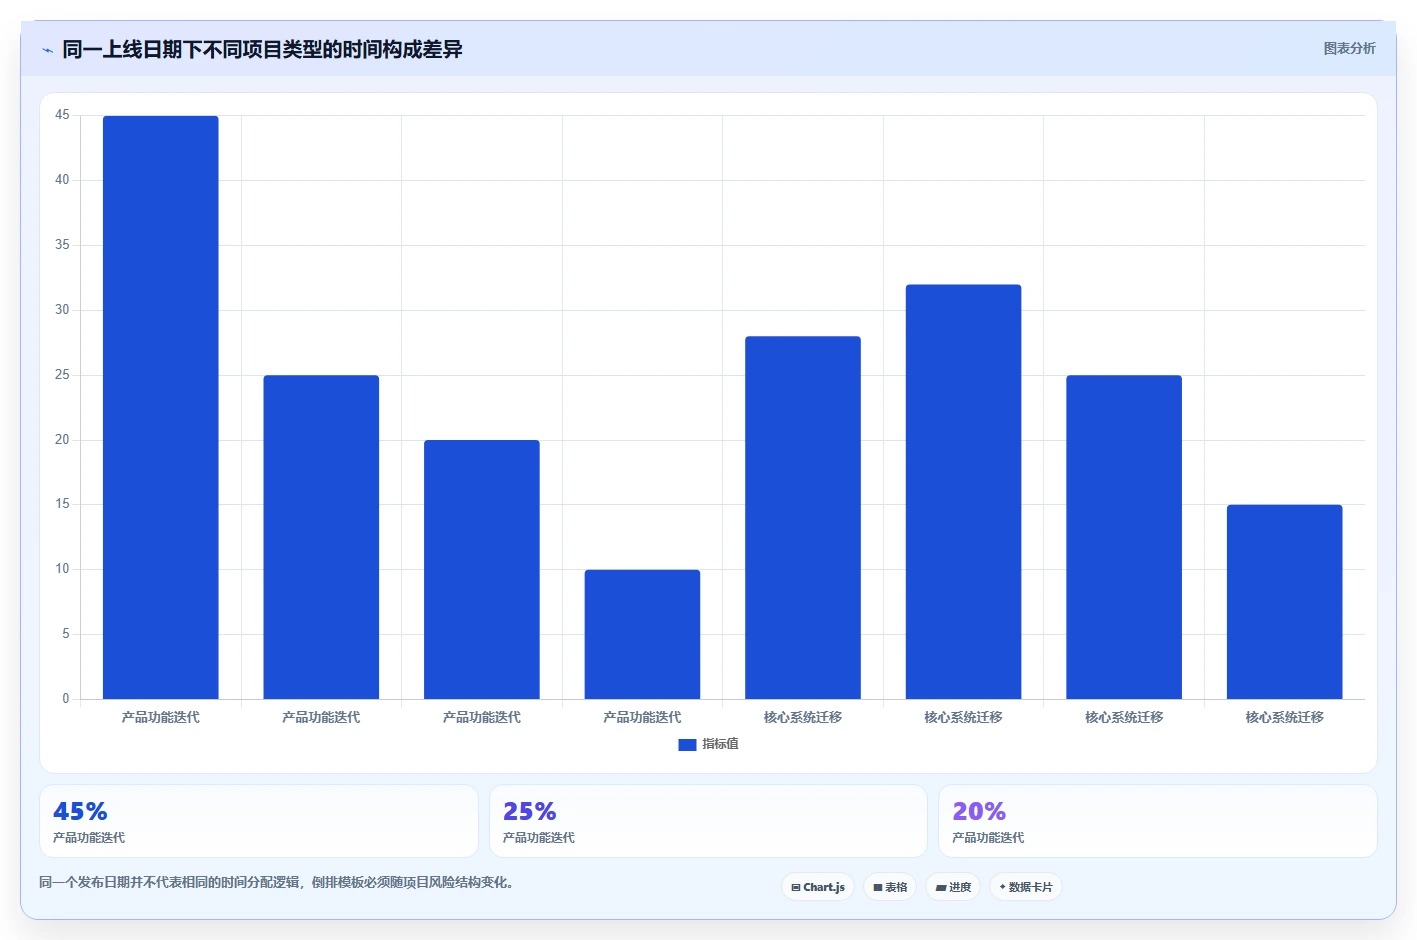Click the chart title 同一上线日期下不同项目类型的时间构成差异
Image resolution: width=1417 pixels, height=940 pixels.
[x=262, y=49]
